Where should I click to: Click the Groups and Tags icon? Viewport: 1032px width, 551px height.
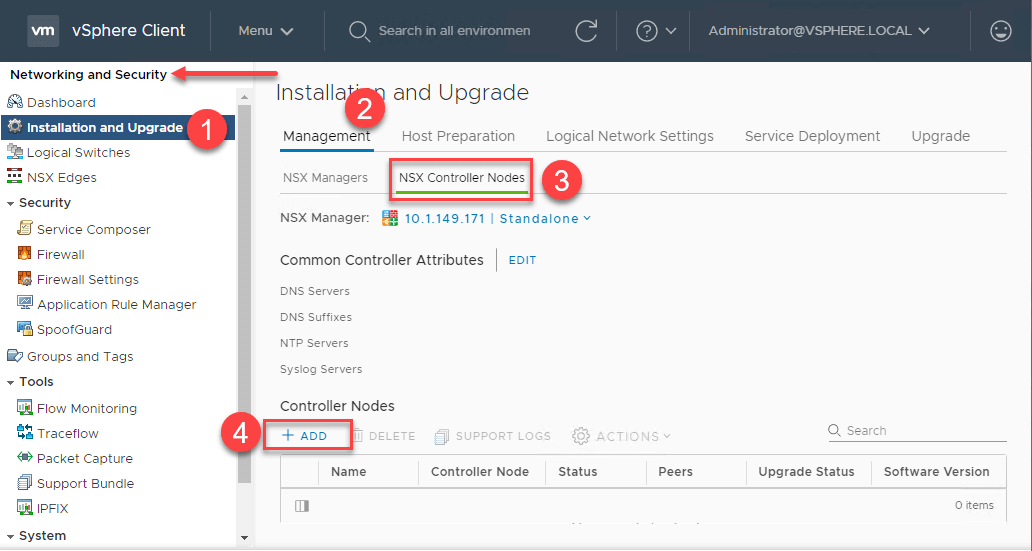14,356
